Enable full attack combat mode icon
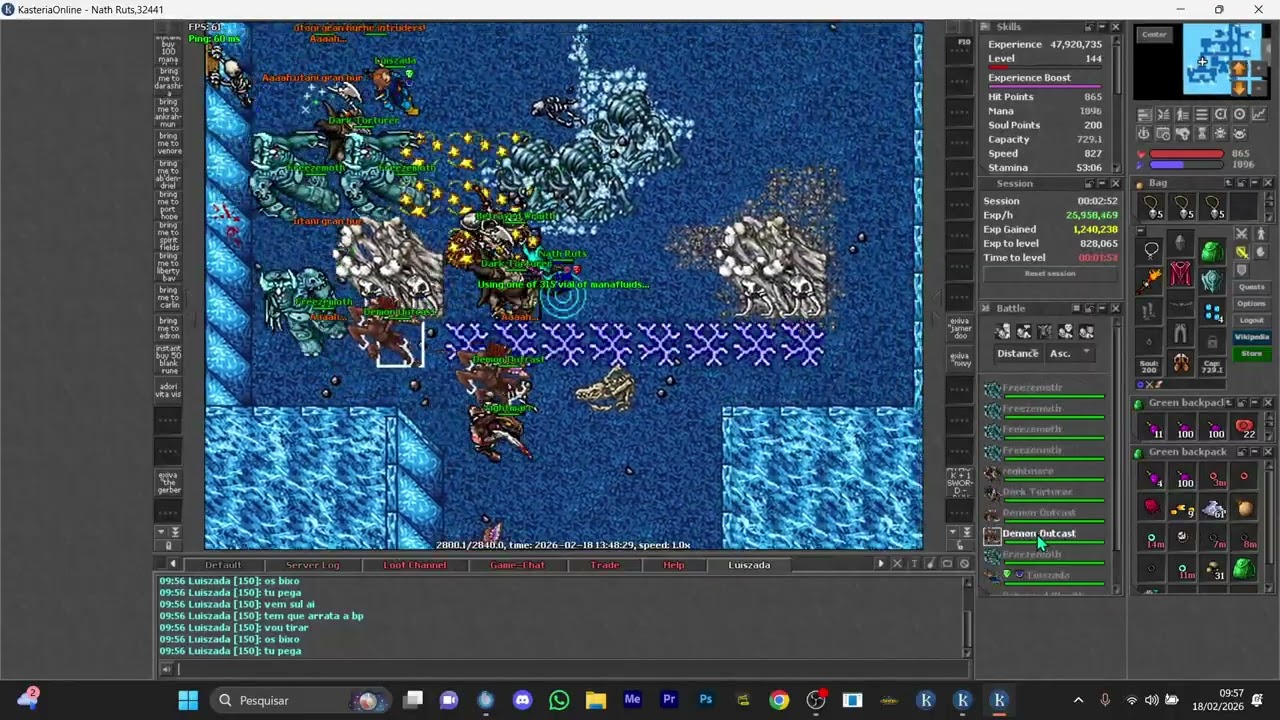Viewport: 1280px width, 720px height. coord(1241,233)
